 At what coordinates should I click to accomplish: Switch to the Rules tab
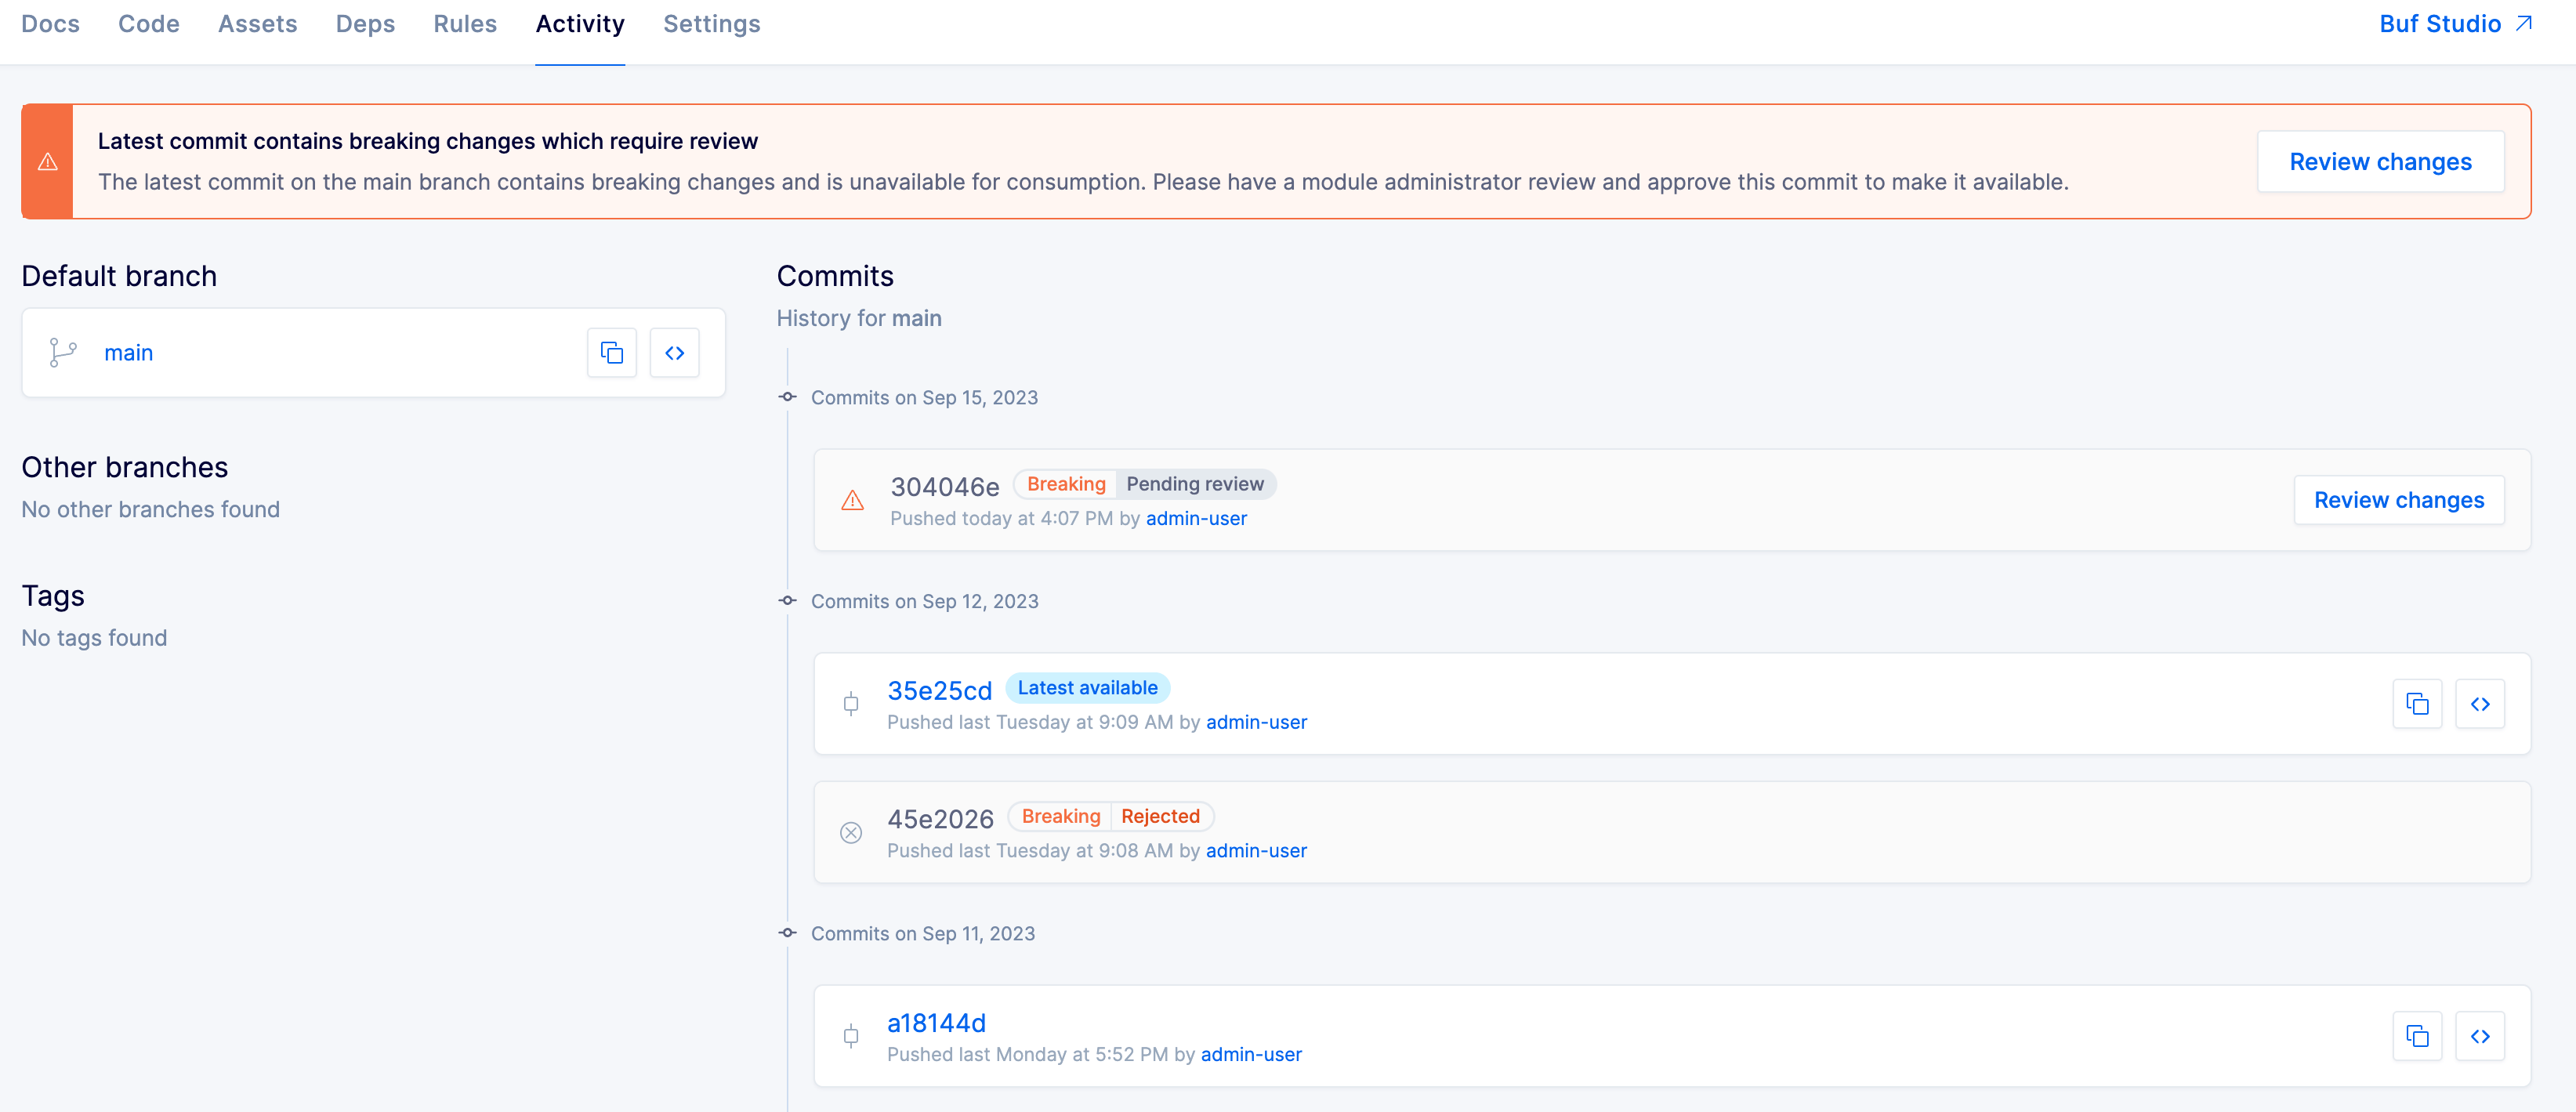tap(463, 24)
